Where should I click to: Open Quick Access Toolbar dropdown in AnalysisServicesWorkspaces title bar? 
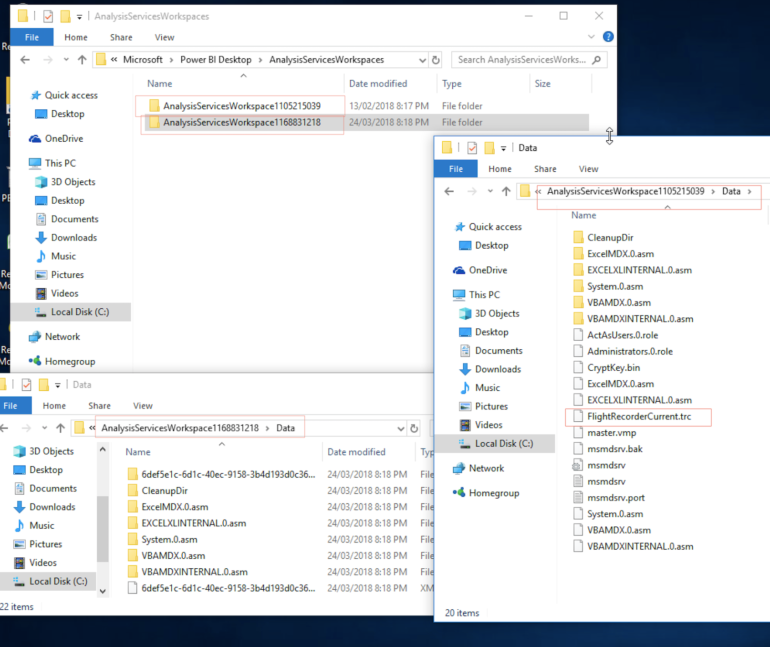pyautogui.click(x=79, y=17)
